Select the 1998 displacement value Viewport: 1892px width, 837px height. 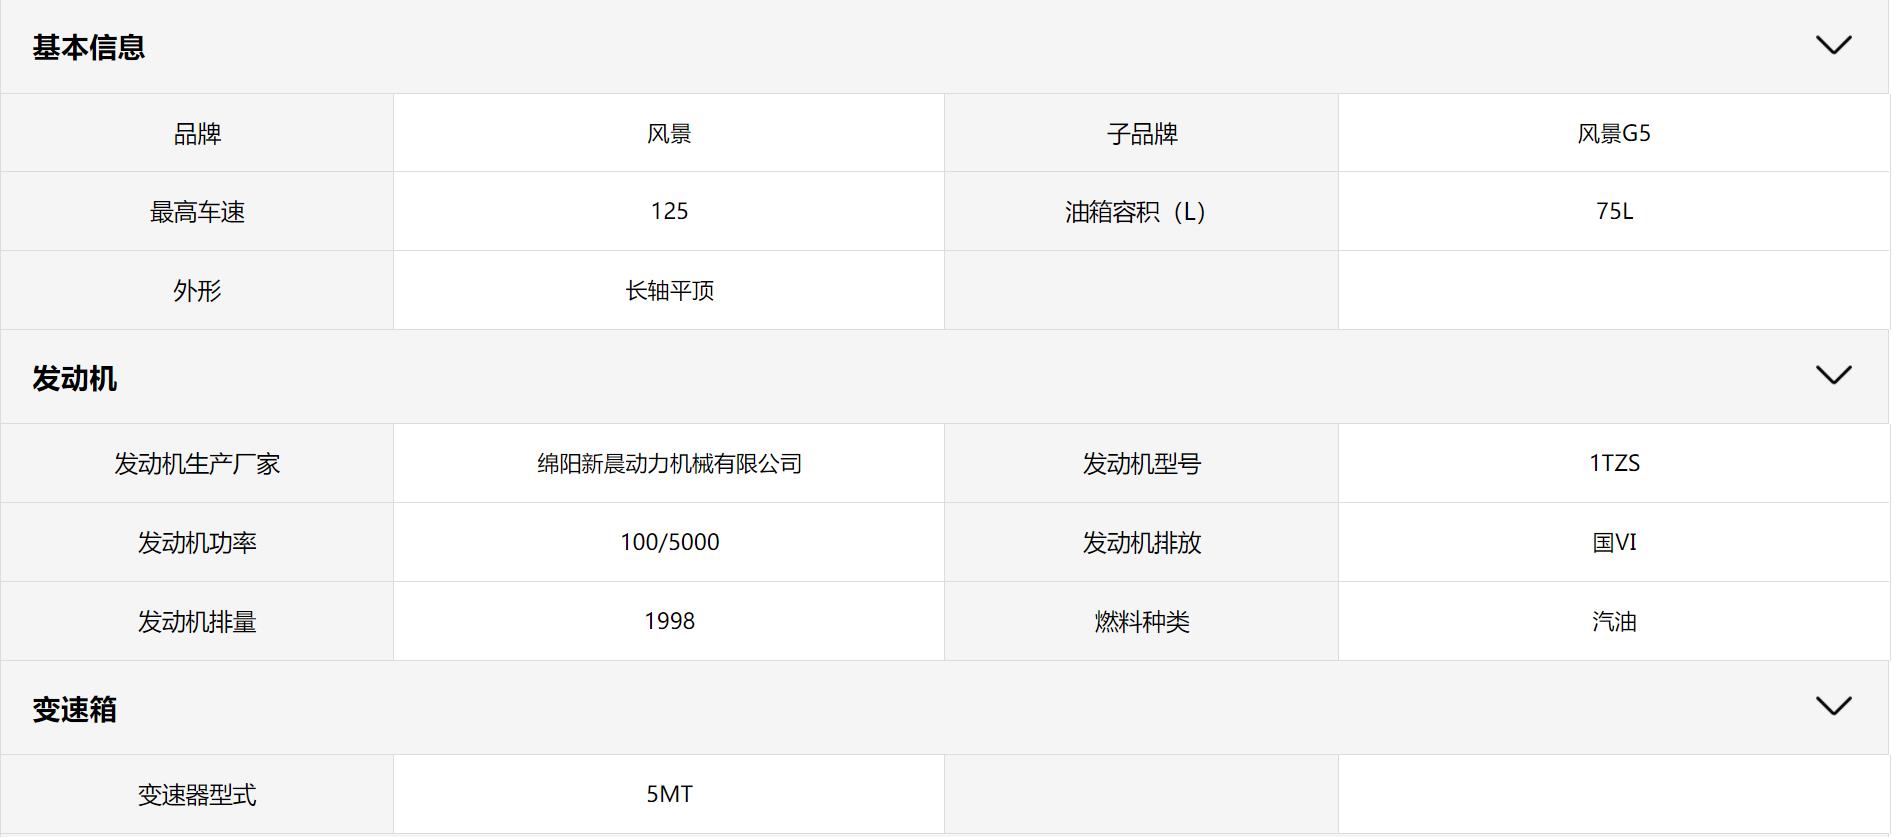click(669, 621)
